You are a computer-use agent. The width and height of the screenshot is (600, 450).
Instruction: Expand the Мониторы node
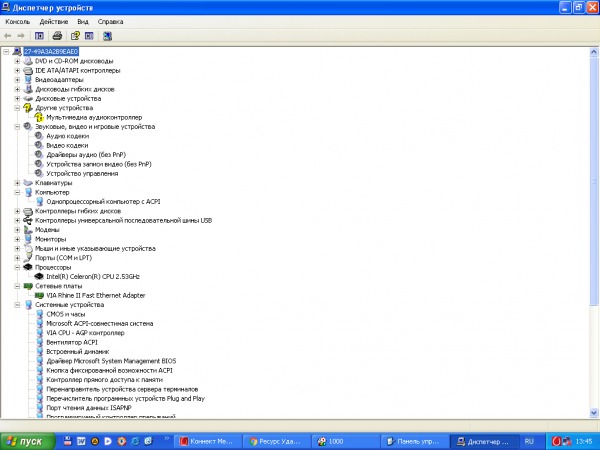(17, 239)
